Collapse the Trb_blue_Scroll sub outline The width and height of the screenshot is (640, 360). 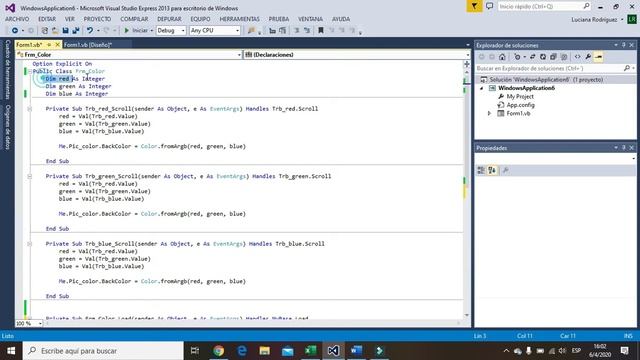point(29,244)
